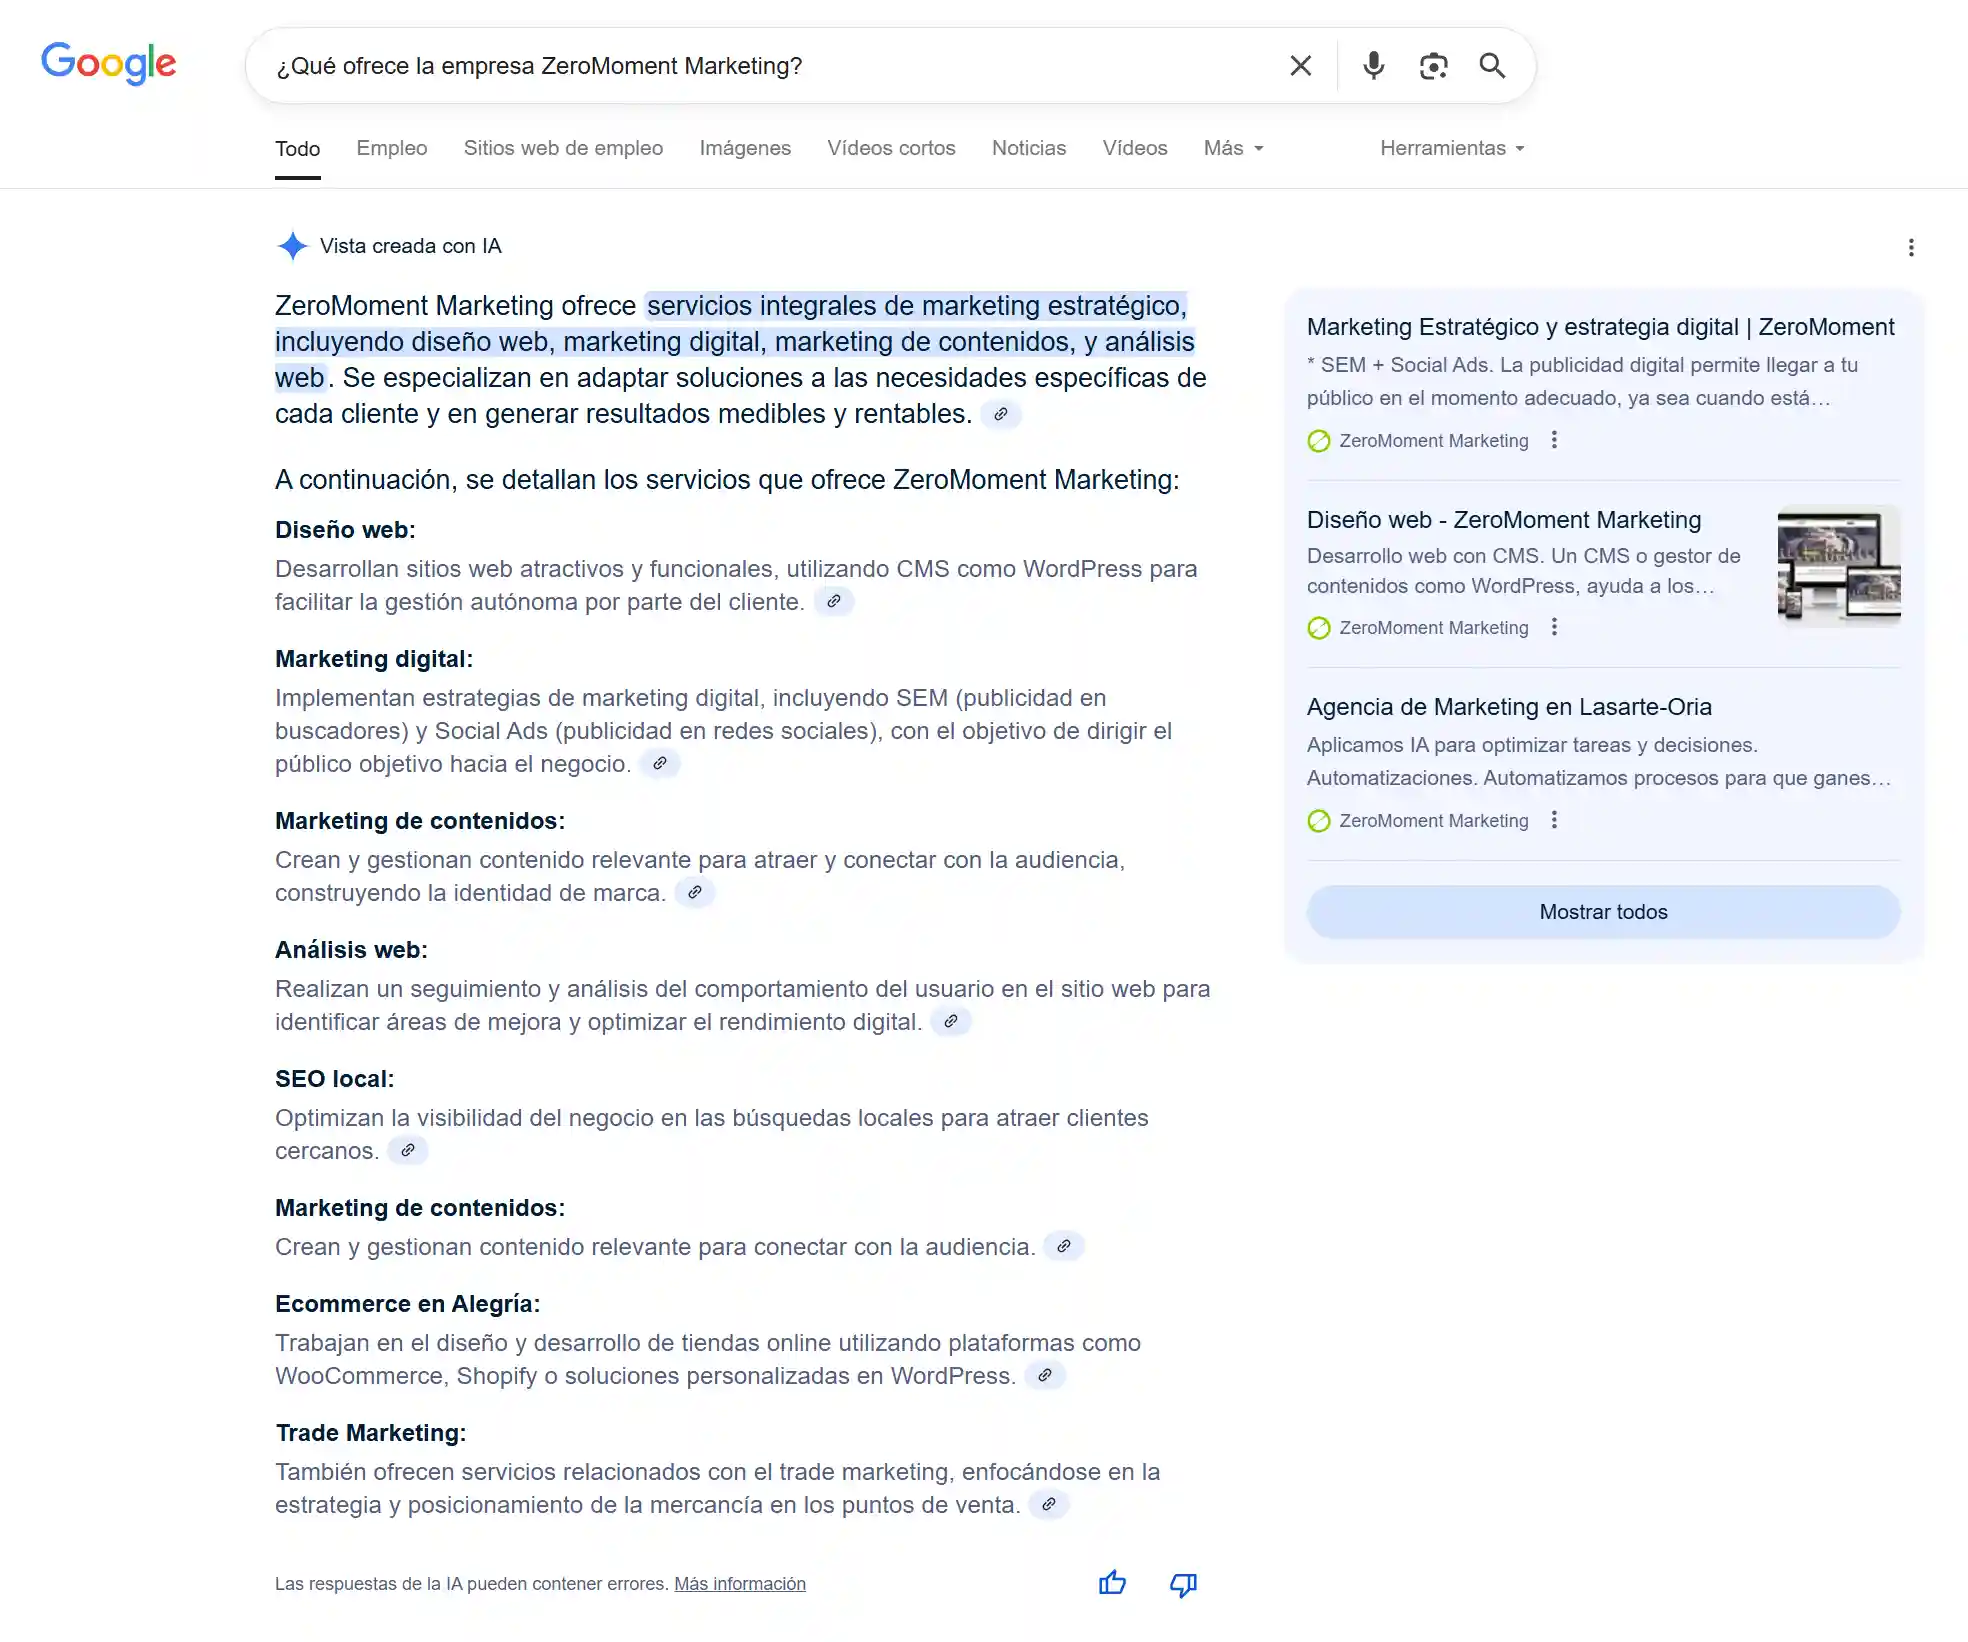Switch to the Imágenes tab
1968x1642 pixels.
pos(744,148)
